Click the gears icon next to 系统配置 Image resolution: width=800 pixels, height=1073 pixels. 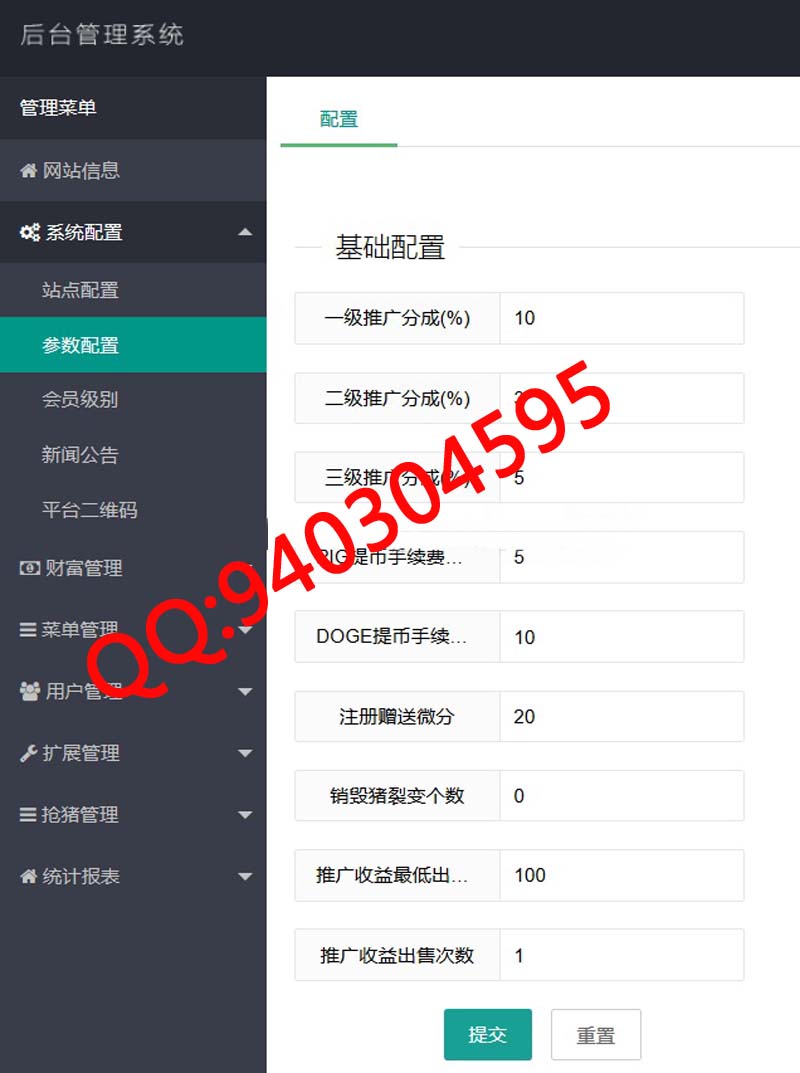pyautogui.click(x=29, y=233)
